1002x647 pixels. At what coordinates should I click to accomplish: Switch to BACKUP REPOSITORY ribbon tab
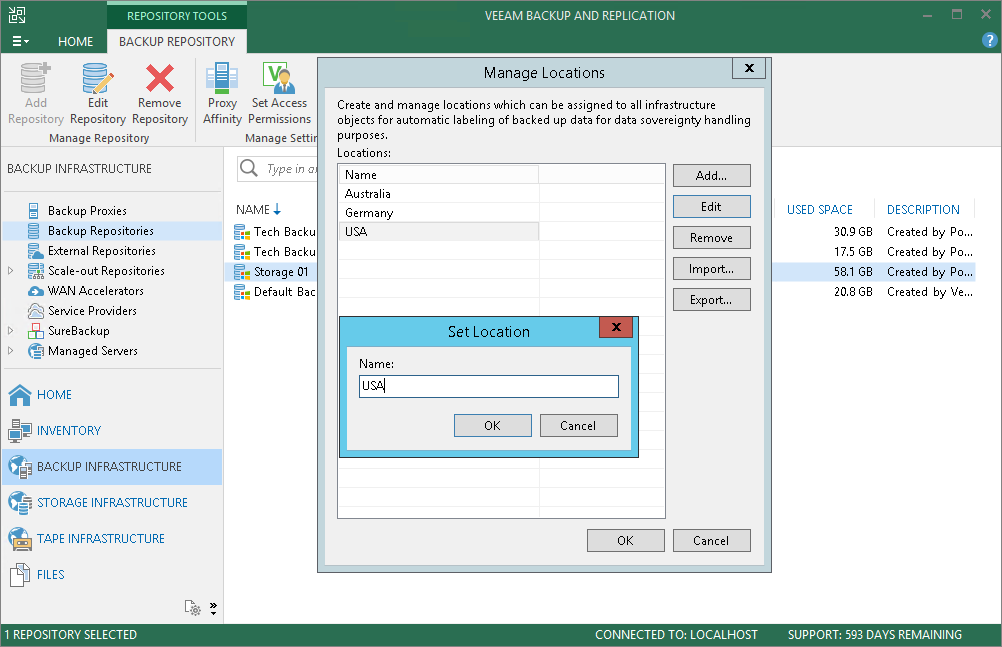[x=176, y=42]
